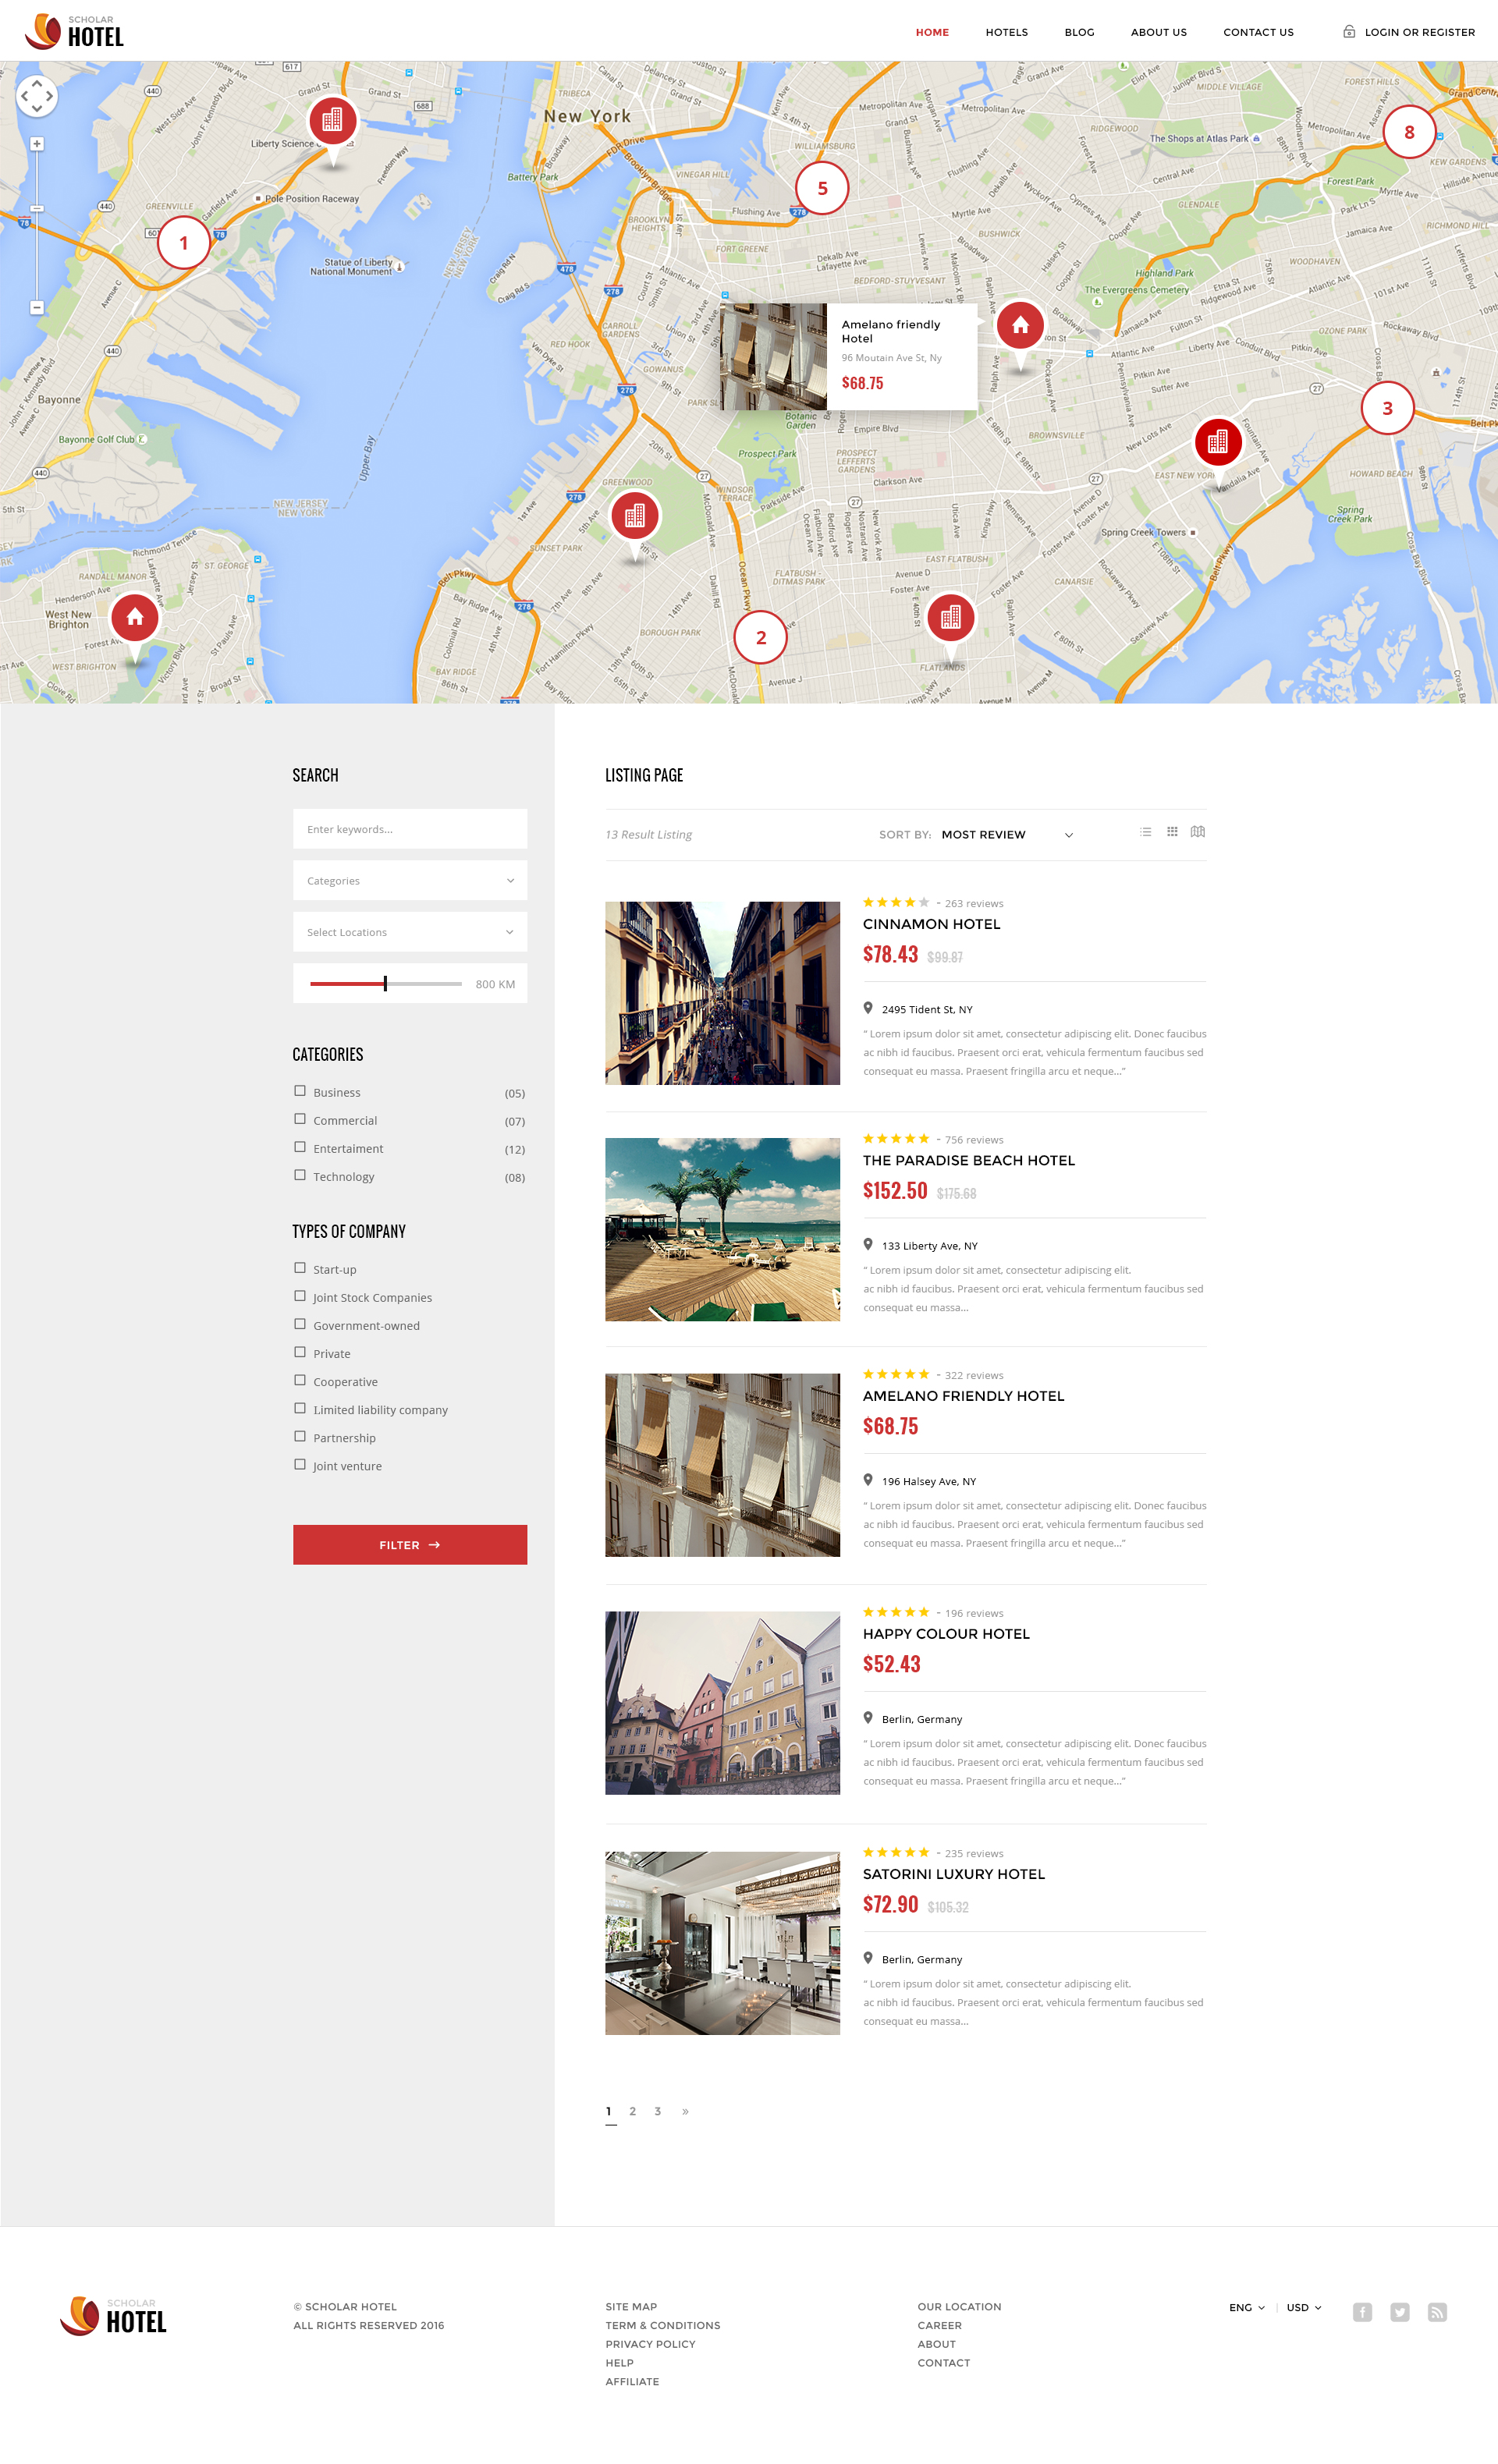Check the Business category checkbox
The image size is (1498, 2464).
(300, 1091)
